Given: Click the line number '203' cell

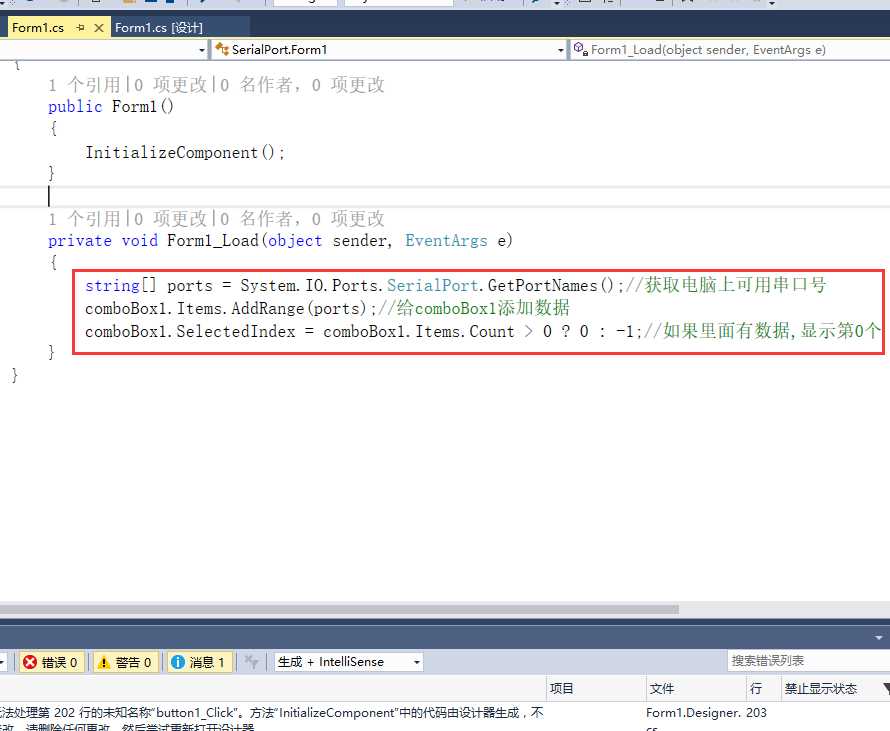Looking at the screenshot, I should coord(756,713).
